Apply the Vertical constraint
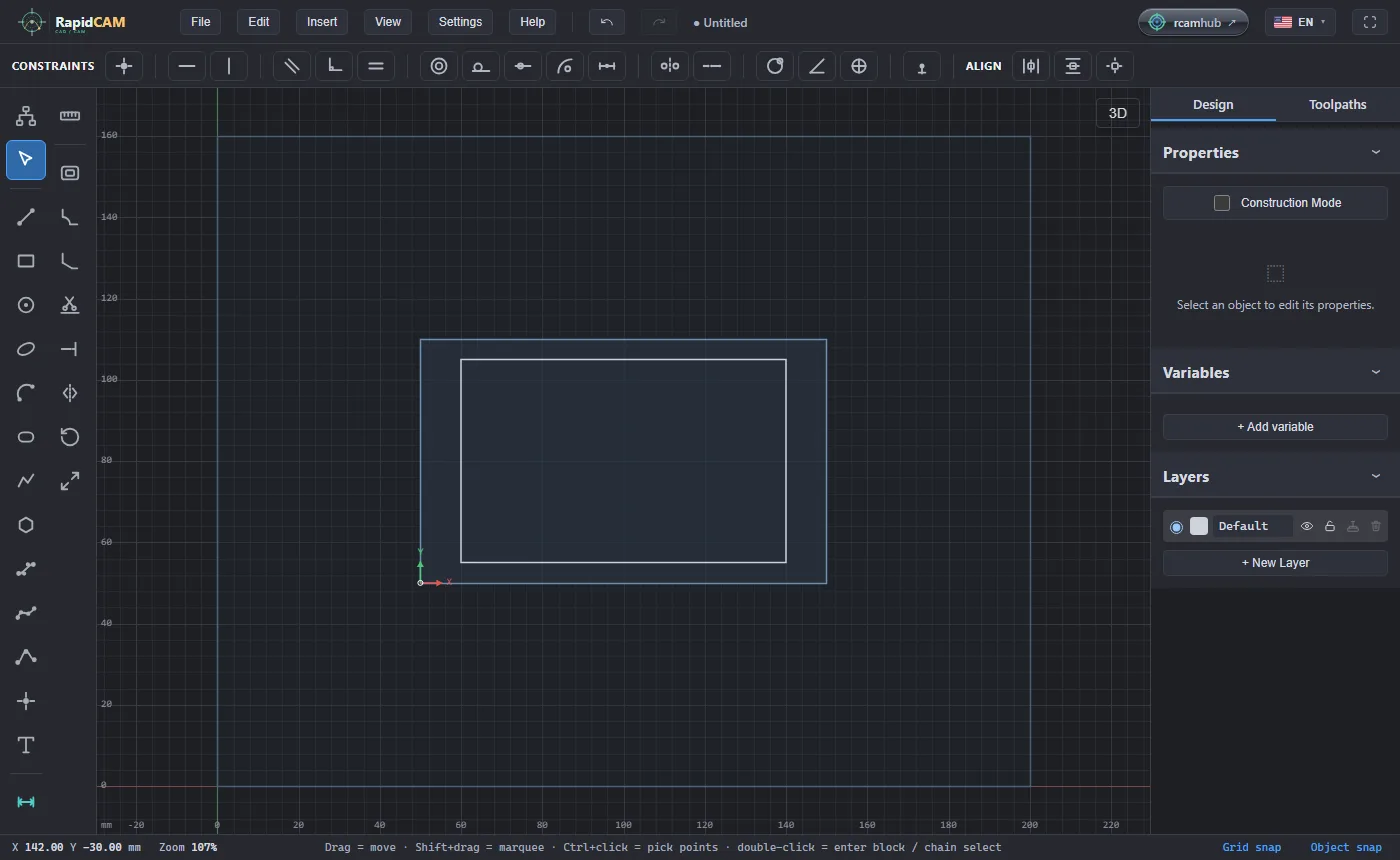The image size is (1400, 860). pos(229,66)
